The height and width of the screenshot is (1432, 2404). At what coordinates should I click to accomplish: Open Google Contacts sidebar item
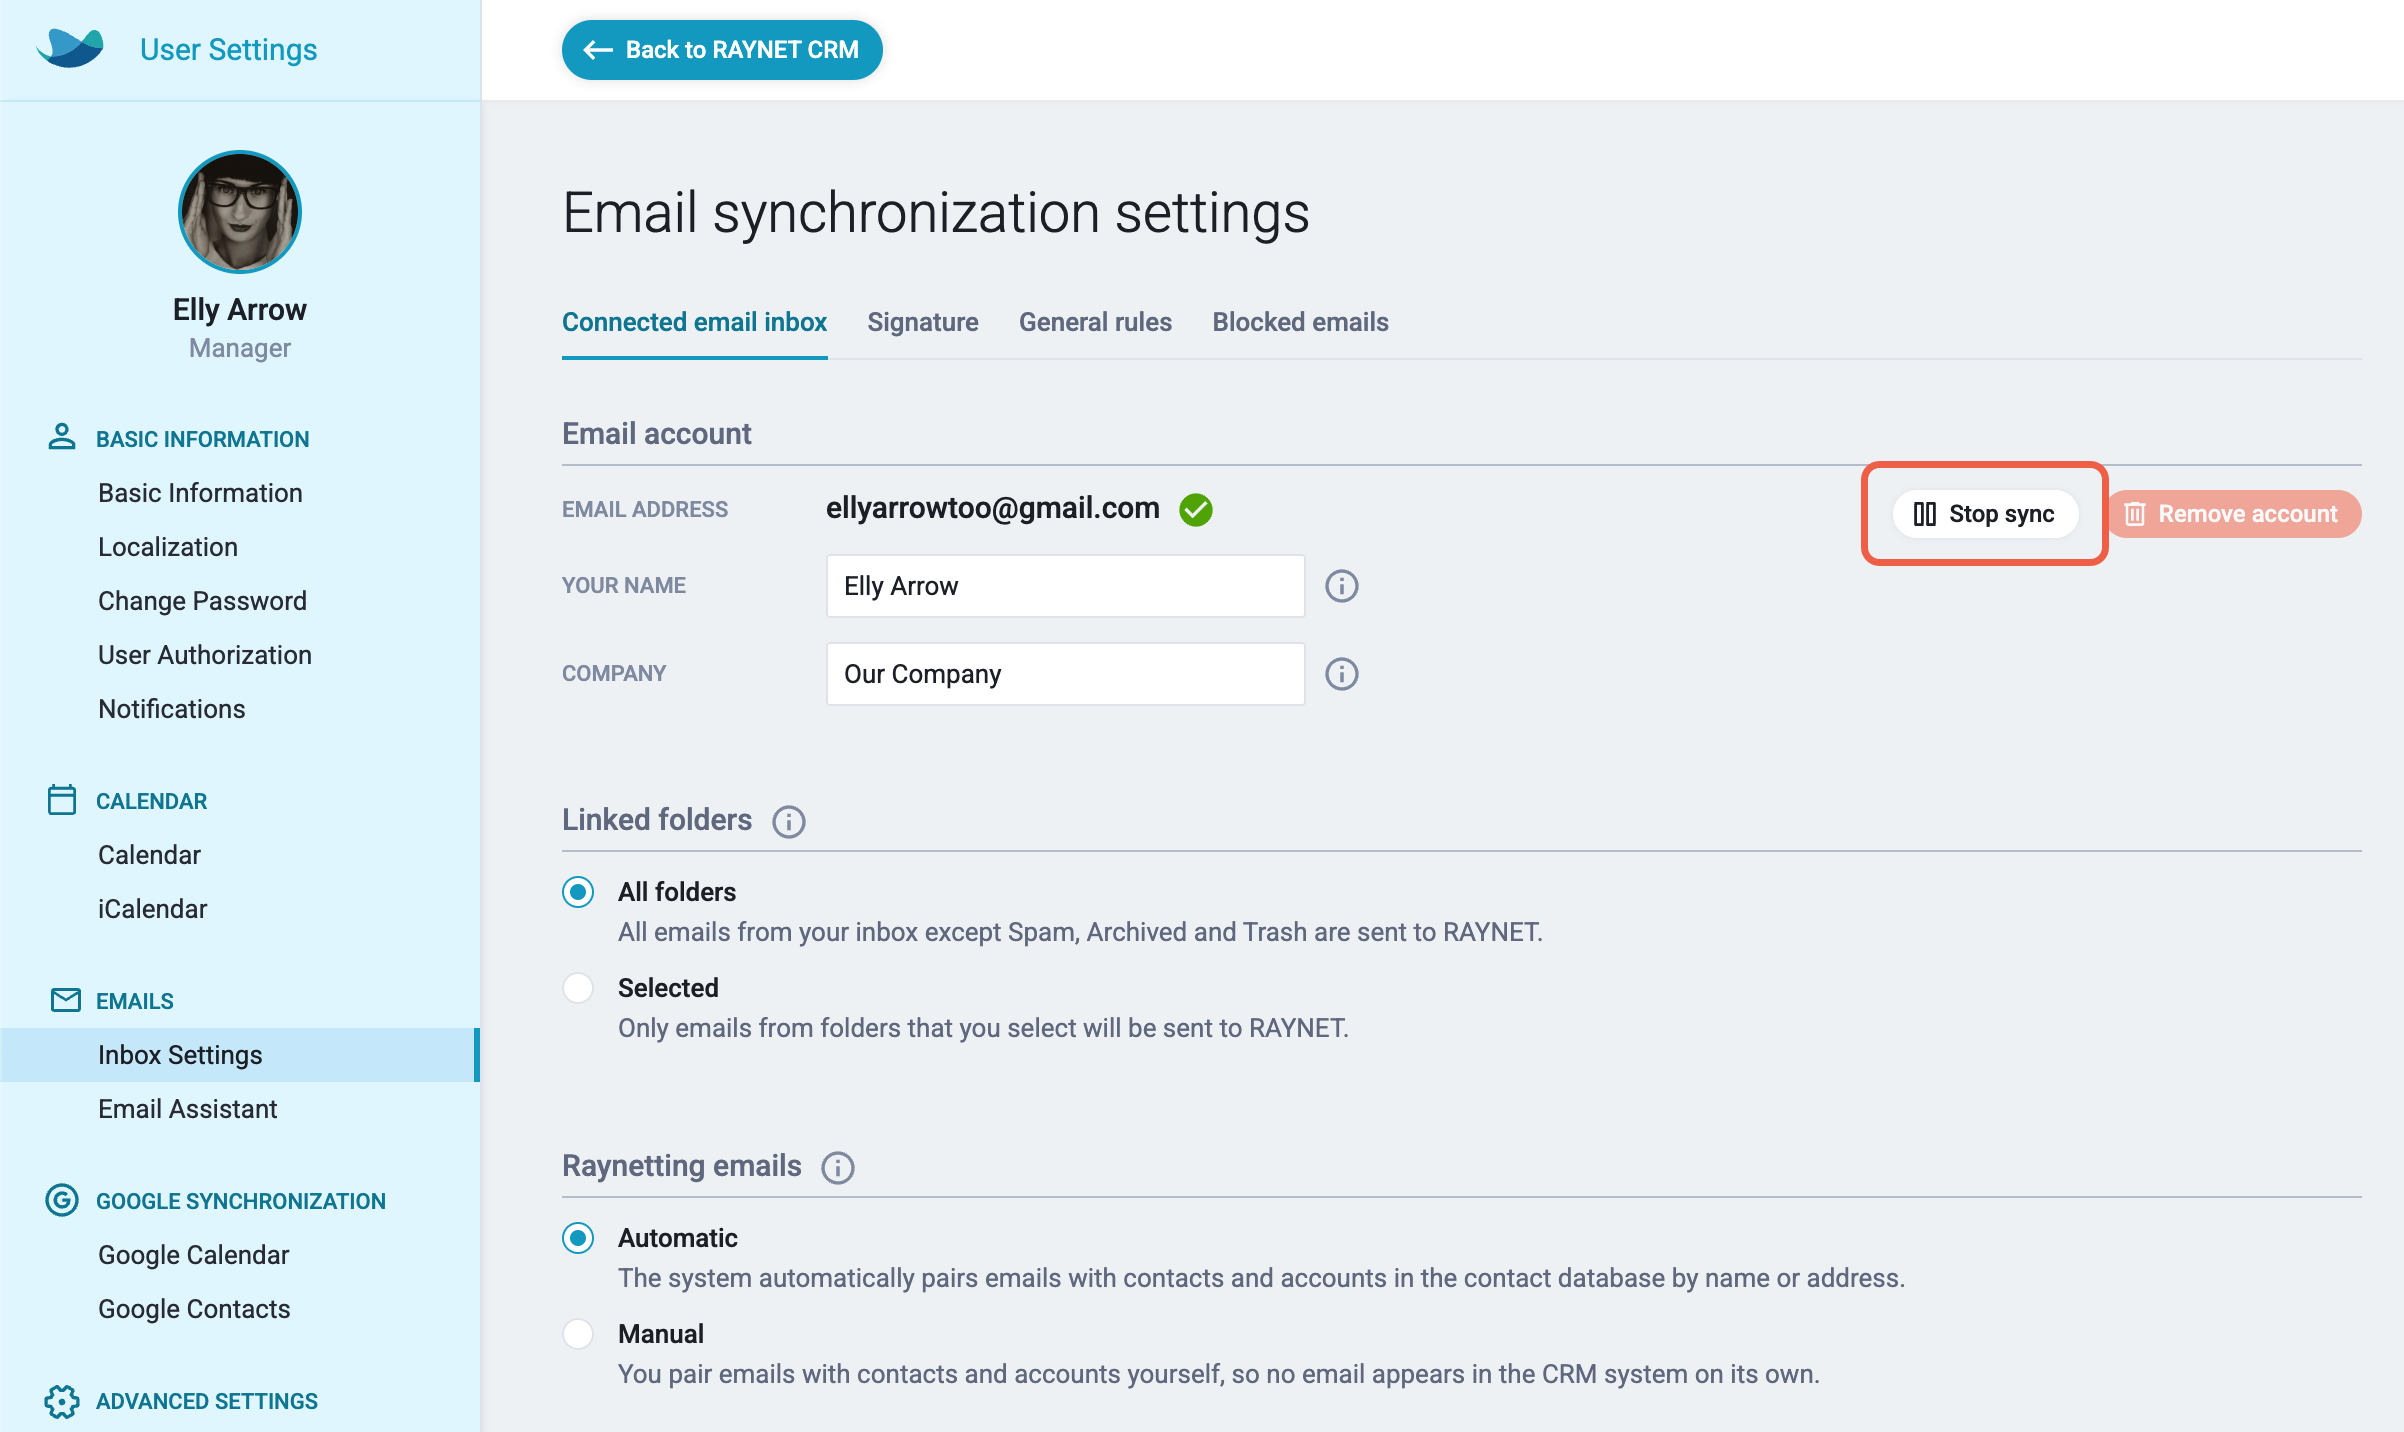(194, 1309)
